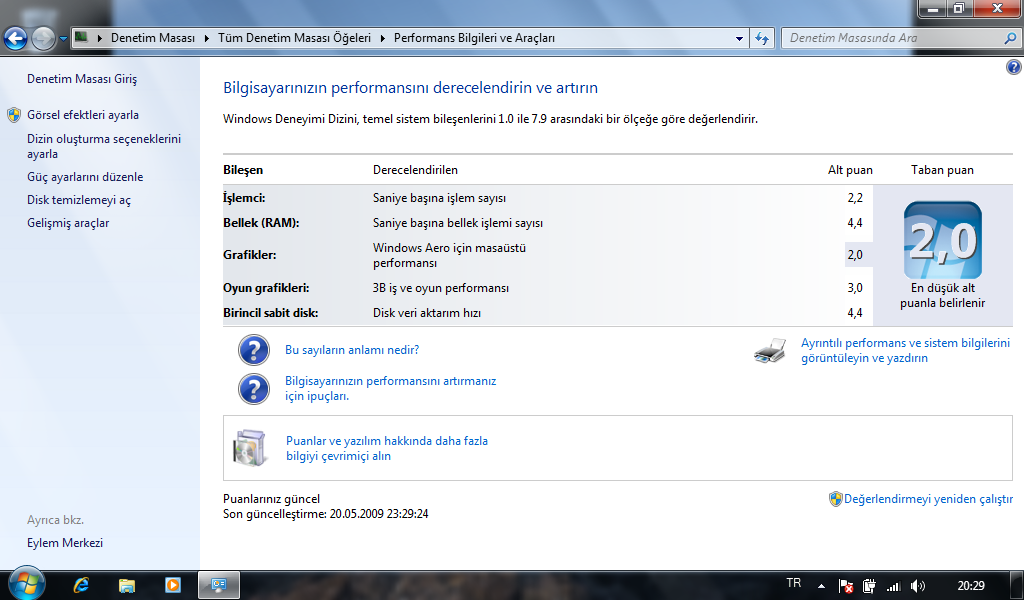Expand arrow after Tüm Denetim Masası Öğeleri
The width and height of the screenshot is (1024, 600).
point(382,39)
